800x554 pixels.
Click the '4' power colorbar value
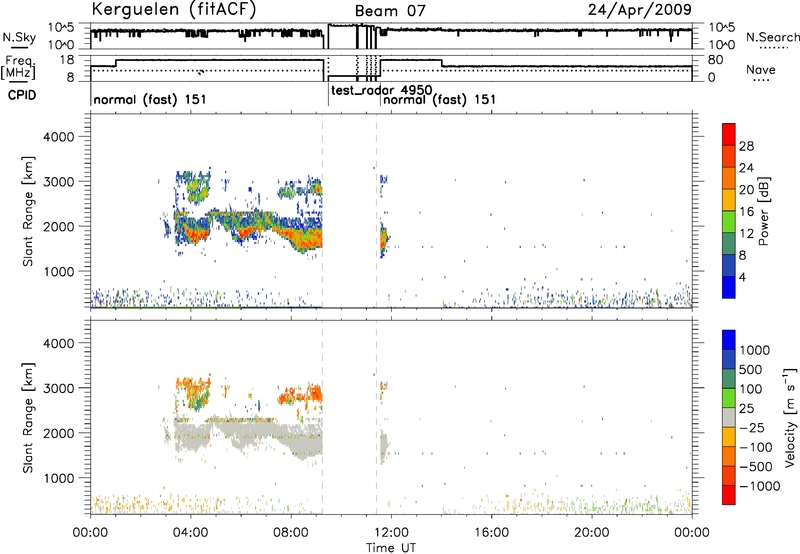(x=742, y=278)
